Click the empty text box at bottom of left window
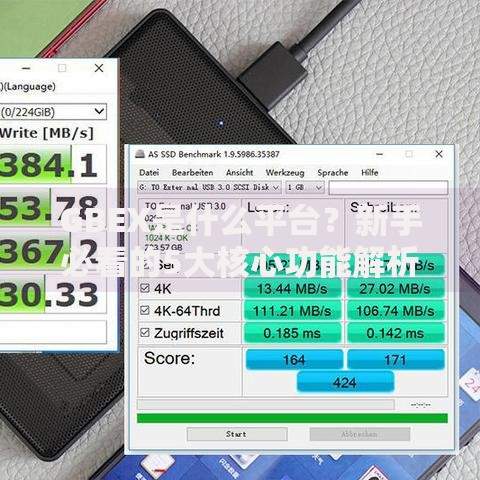This screenshot has height=480, width=480. [x=53, y=332]
